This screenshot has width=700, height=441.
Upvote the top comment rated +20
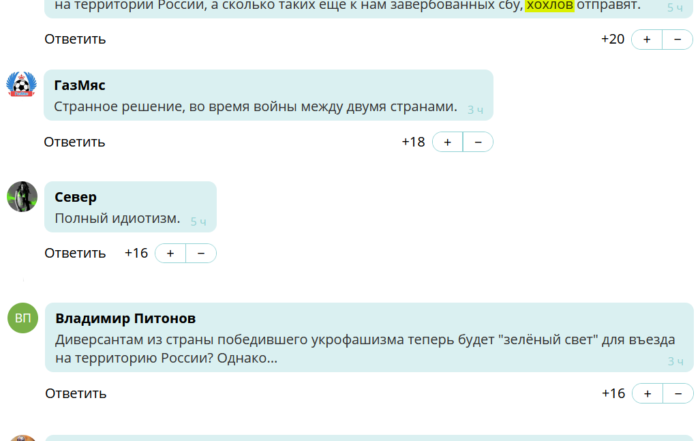pos(646,39)
